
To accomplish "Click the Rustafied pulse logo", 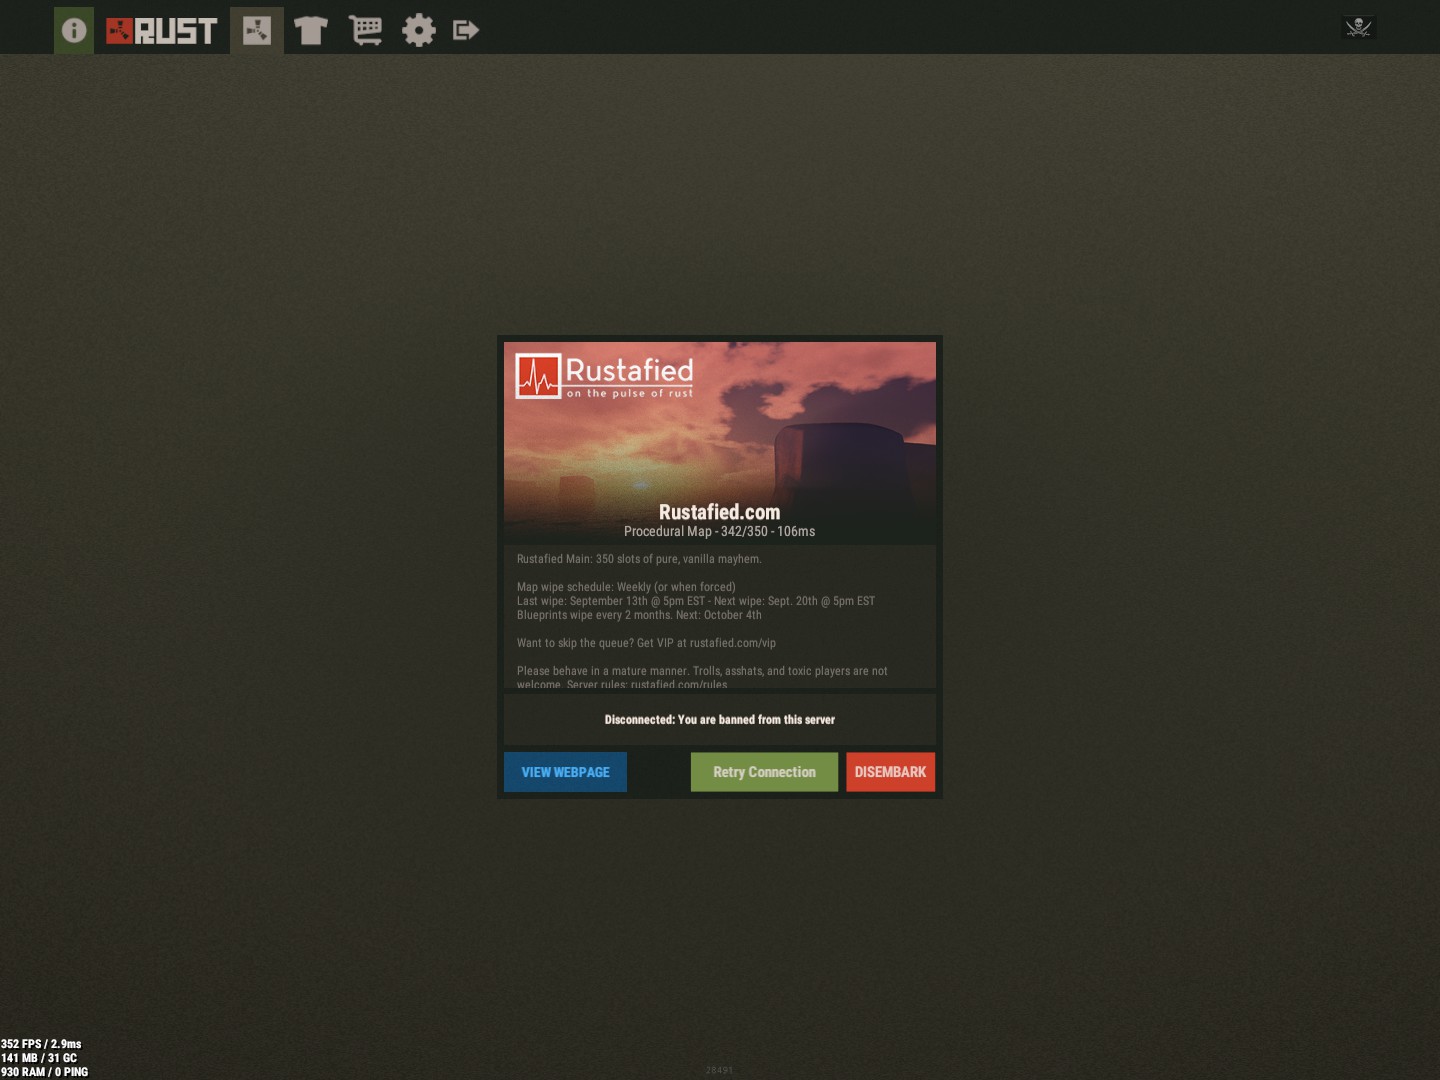I will 604,376.
